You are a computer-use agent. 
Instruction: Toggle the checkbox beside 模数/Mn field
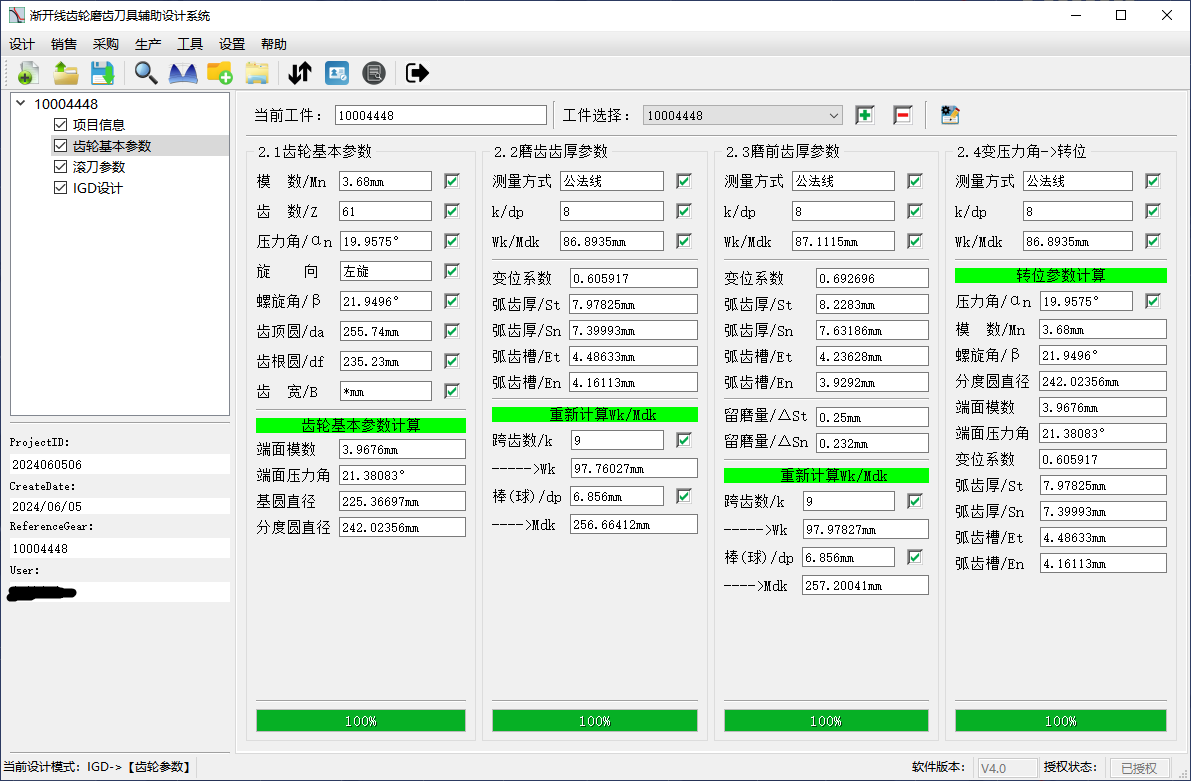(452, 181)
